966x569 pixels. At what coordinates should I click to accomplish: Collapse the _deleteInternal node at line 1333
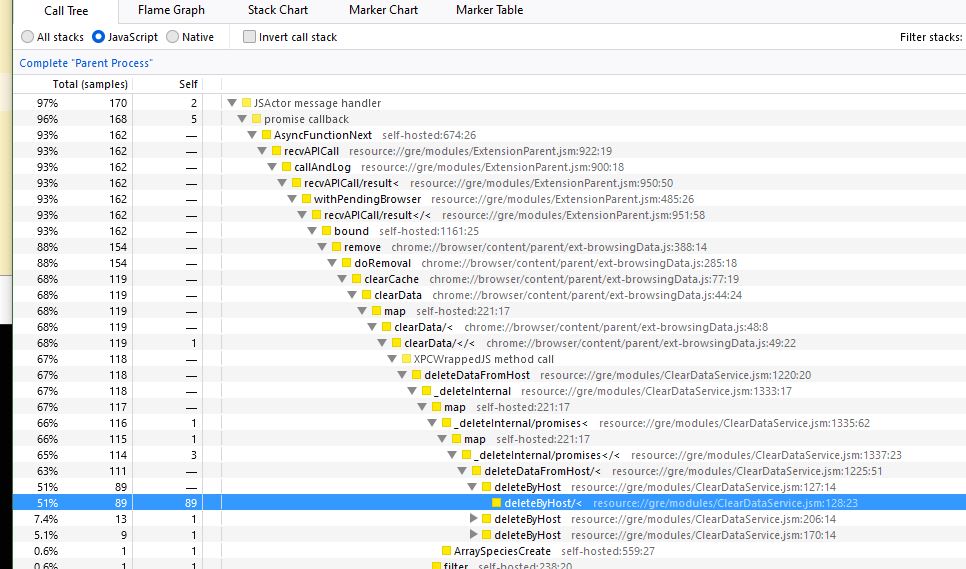pyautogui.click(x=412, y=391)
